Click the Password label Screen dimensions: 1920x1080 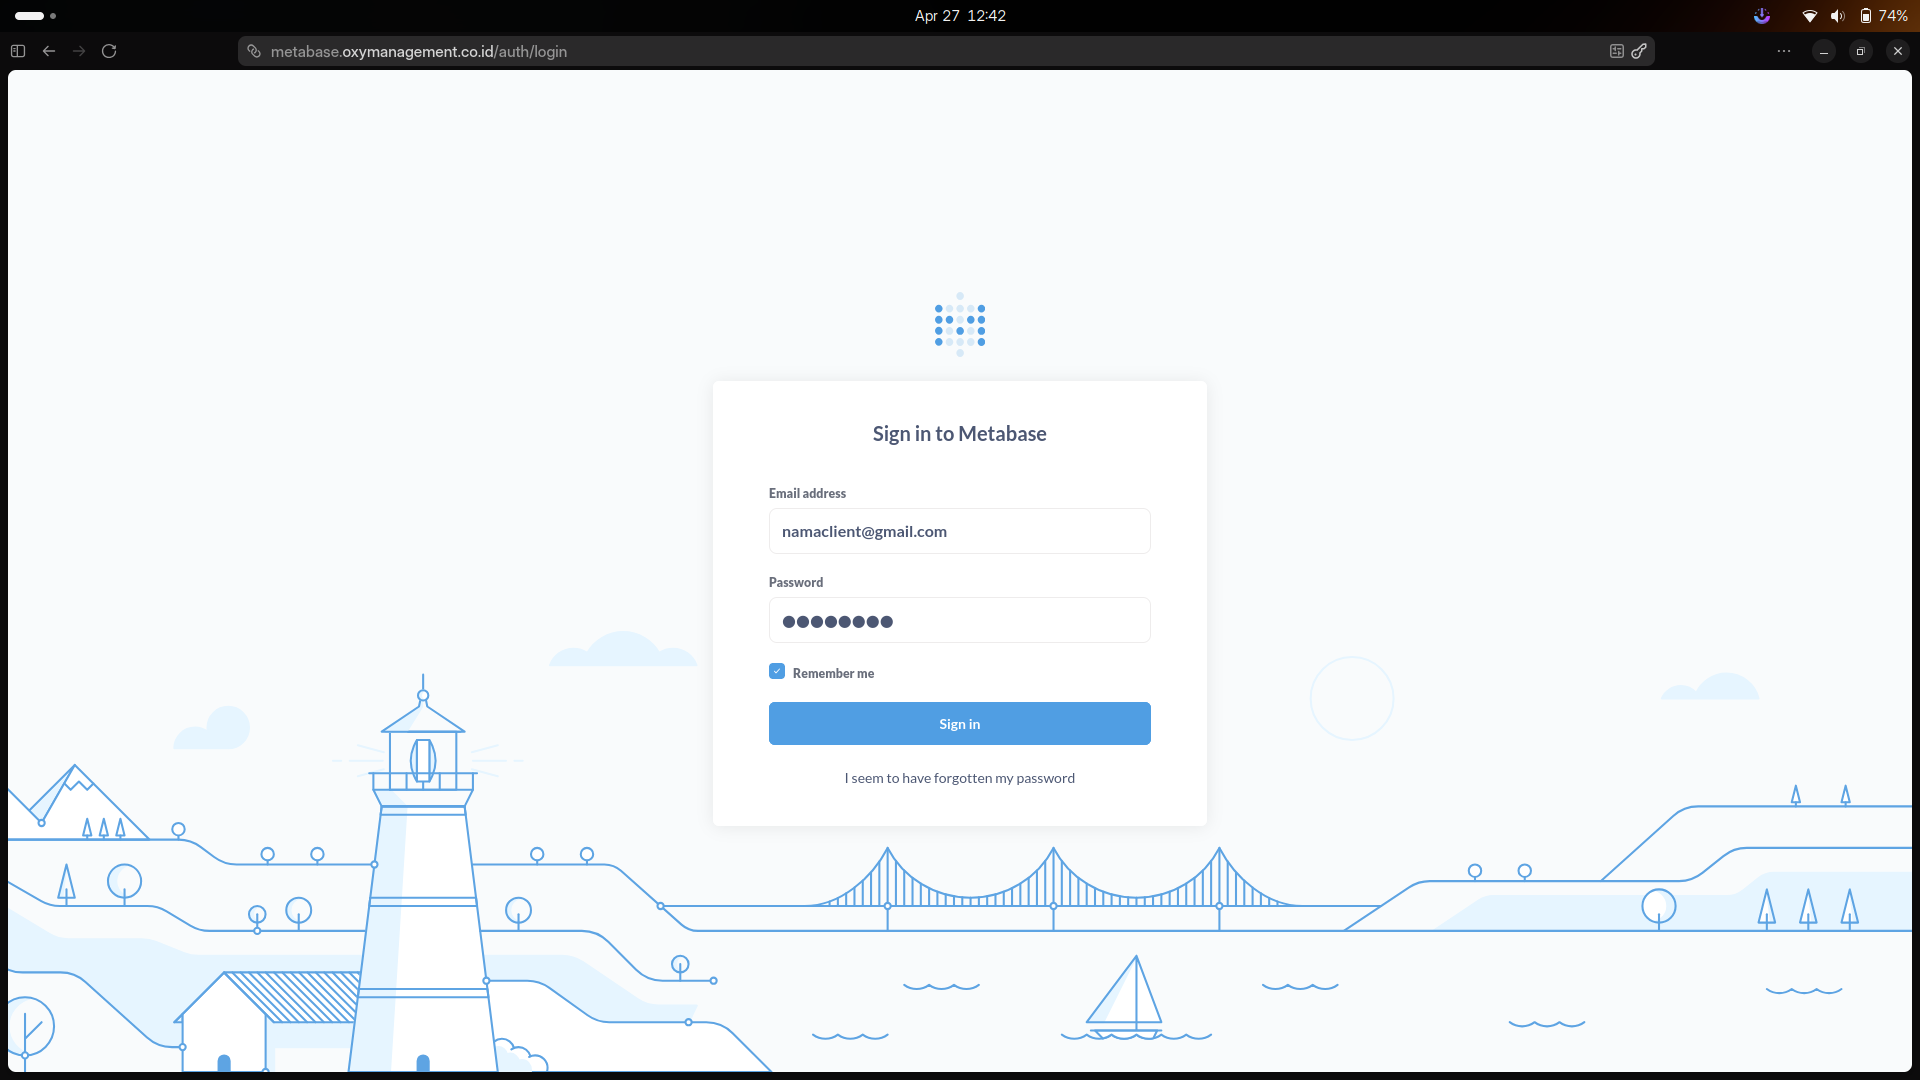click(796, 582)
